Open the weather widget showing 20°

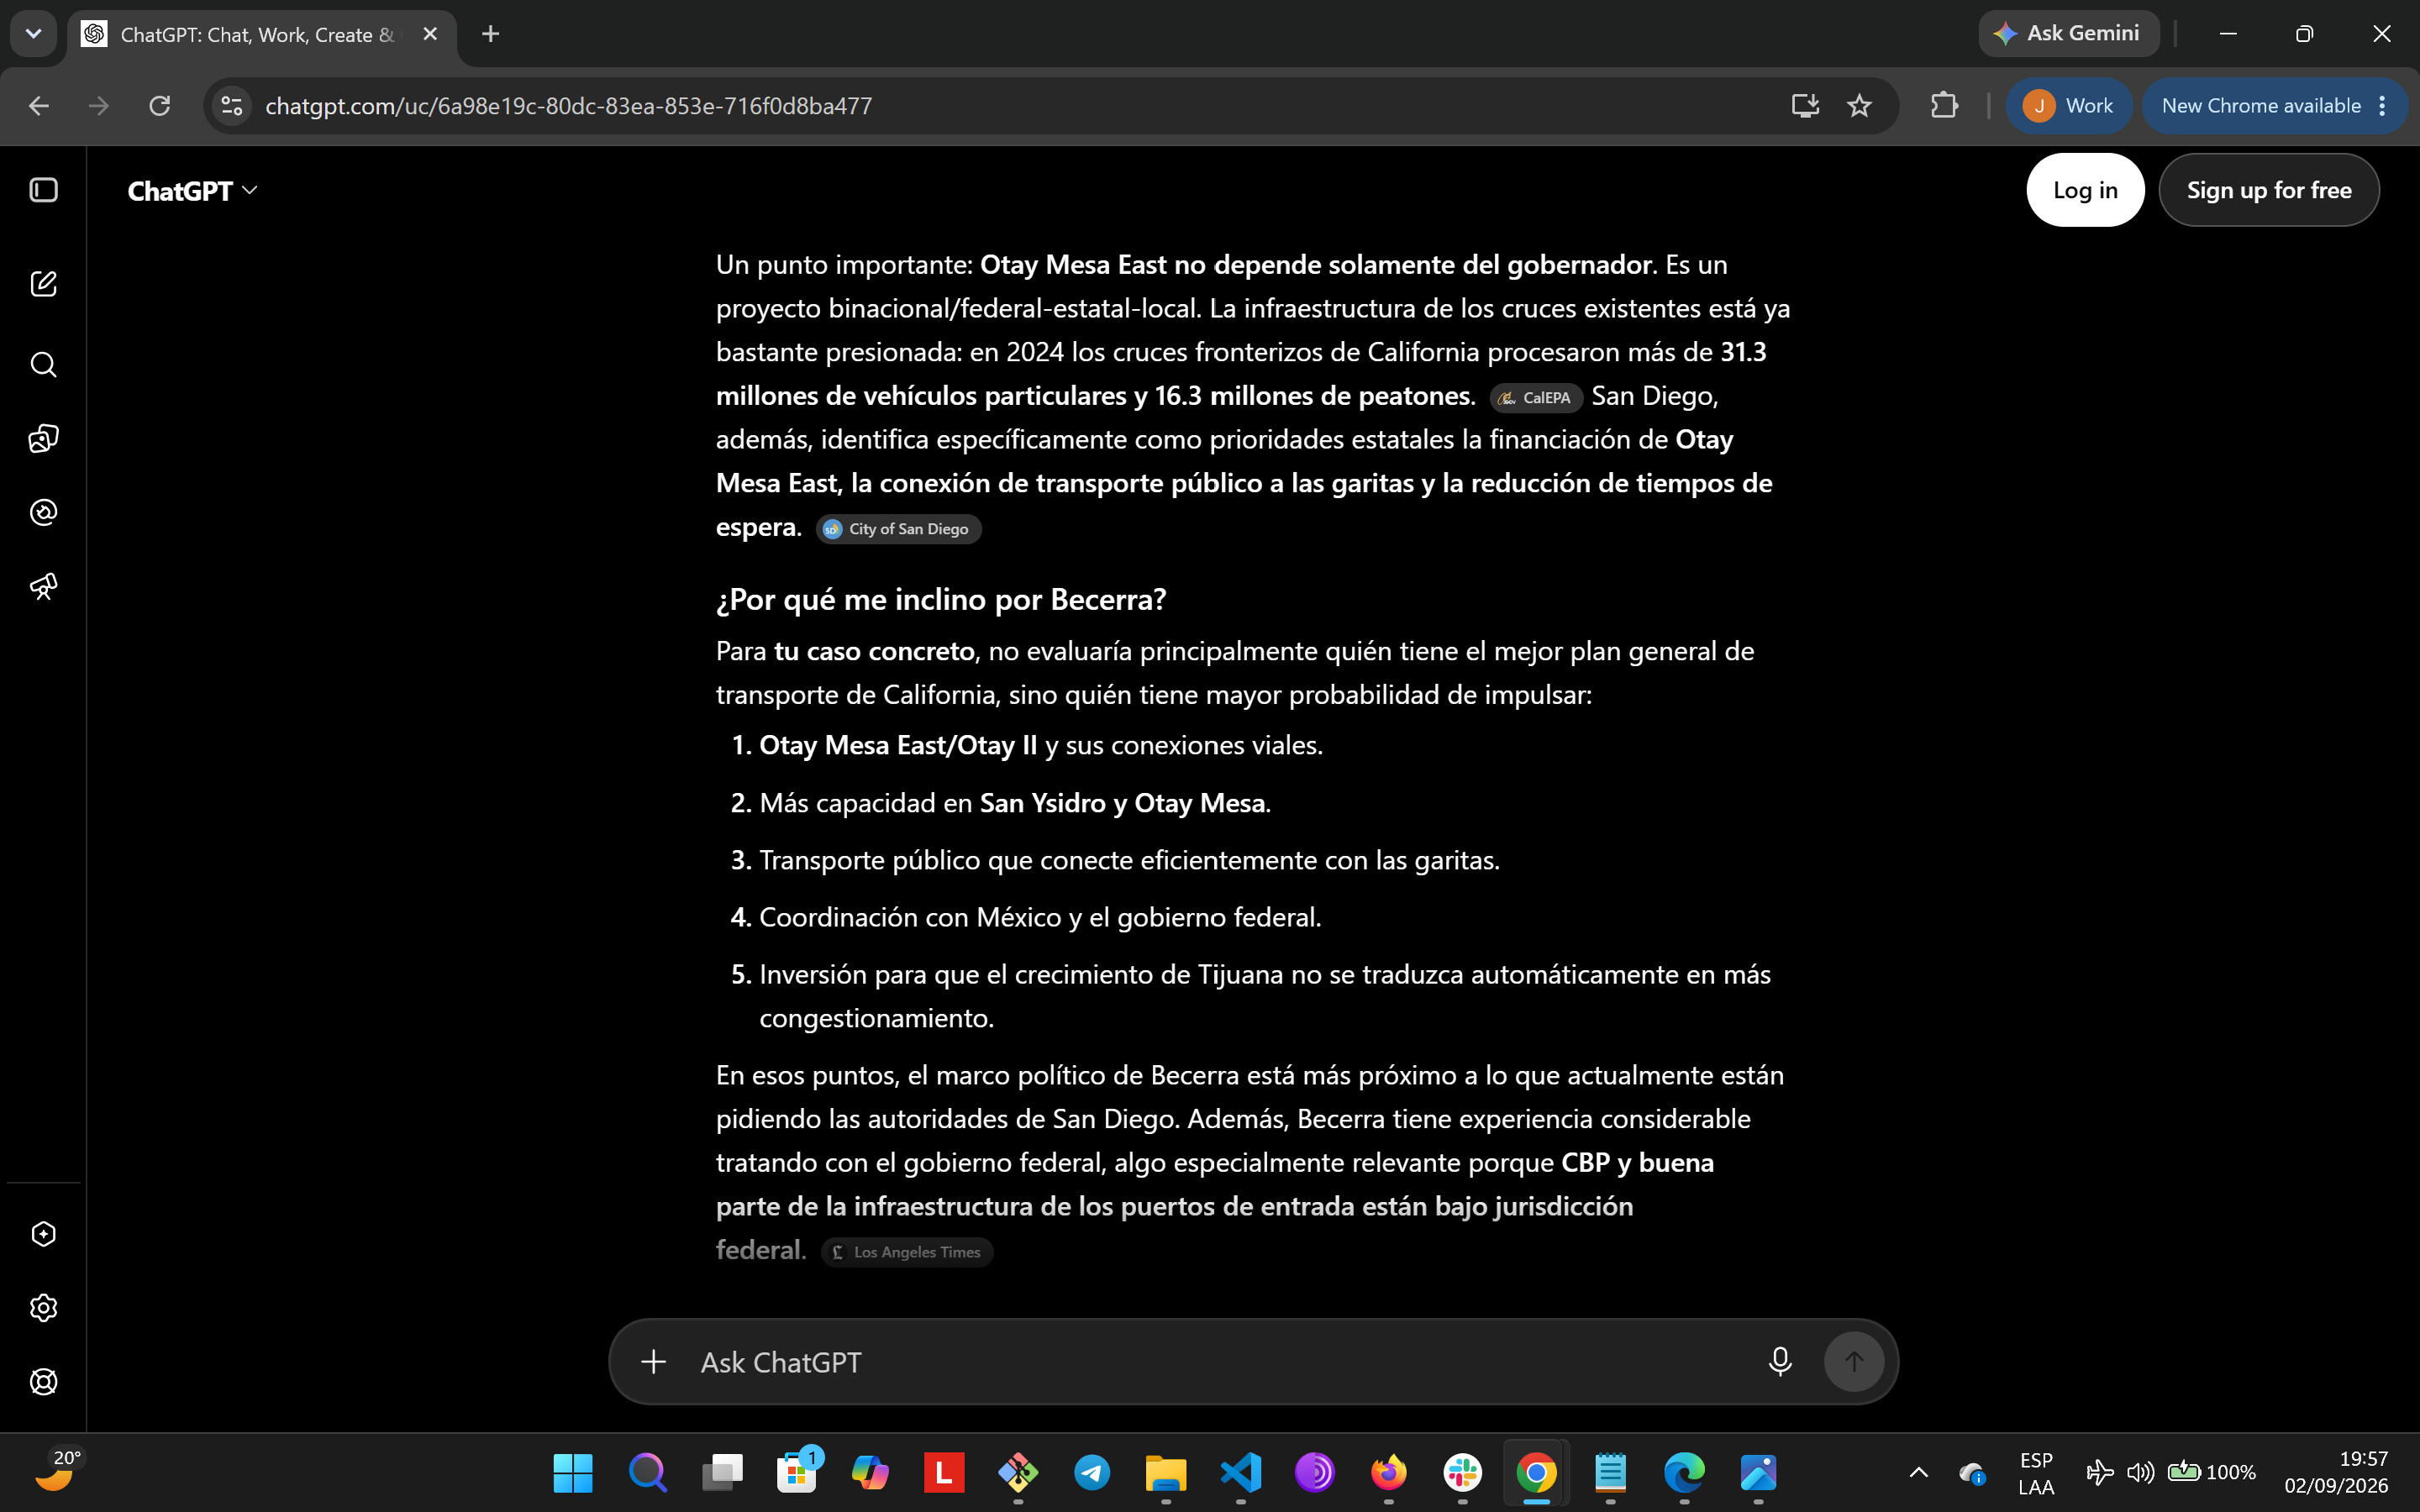point(58,1470)
